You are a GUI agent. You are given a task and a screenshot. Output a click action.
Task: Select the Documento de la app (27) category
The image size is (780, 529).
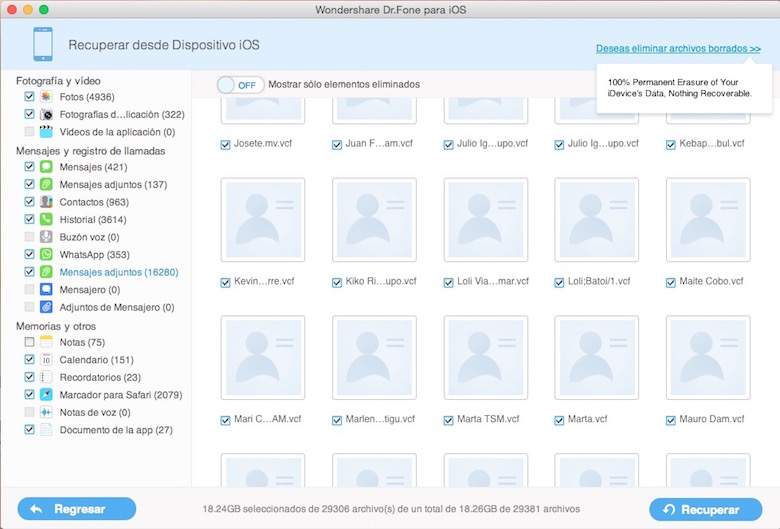[x=116, y=430]
